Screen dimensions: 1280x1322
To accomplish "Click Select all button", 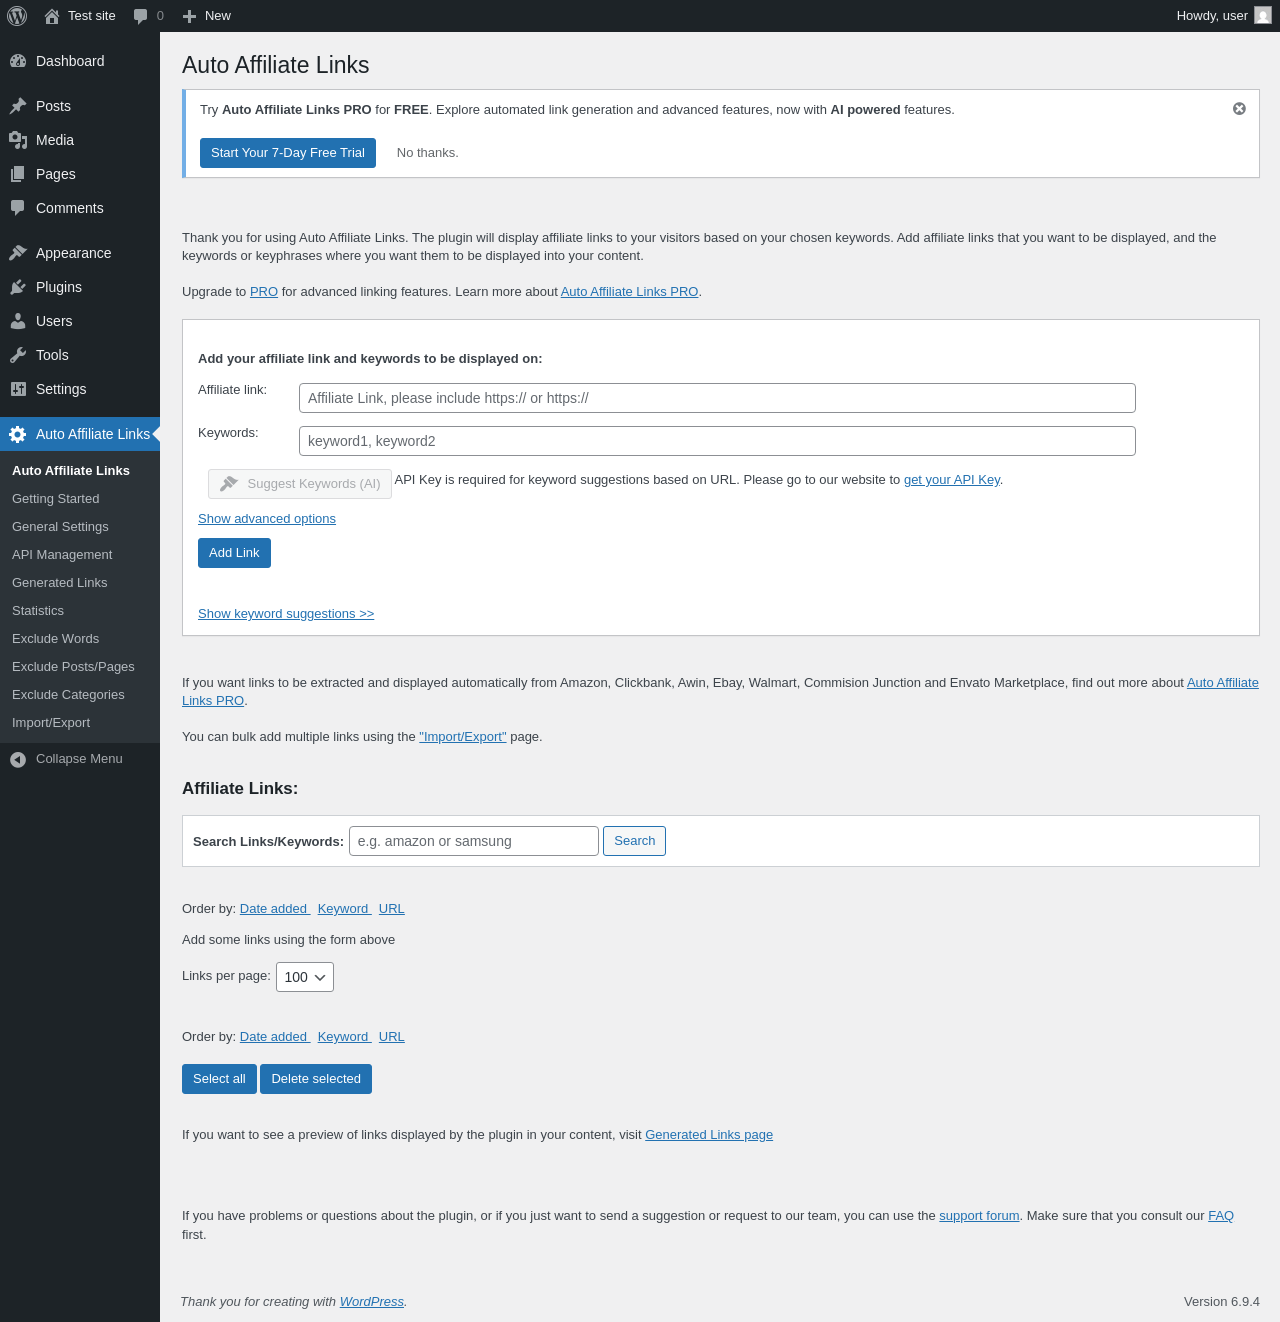I will 219,1079.
